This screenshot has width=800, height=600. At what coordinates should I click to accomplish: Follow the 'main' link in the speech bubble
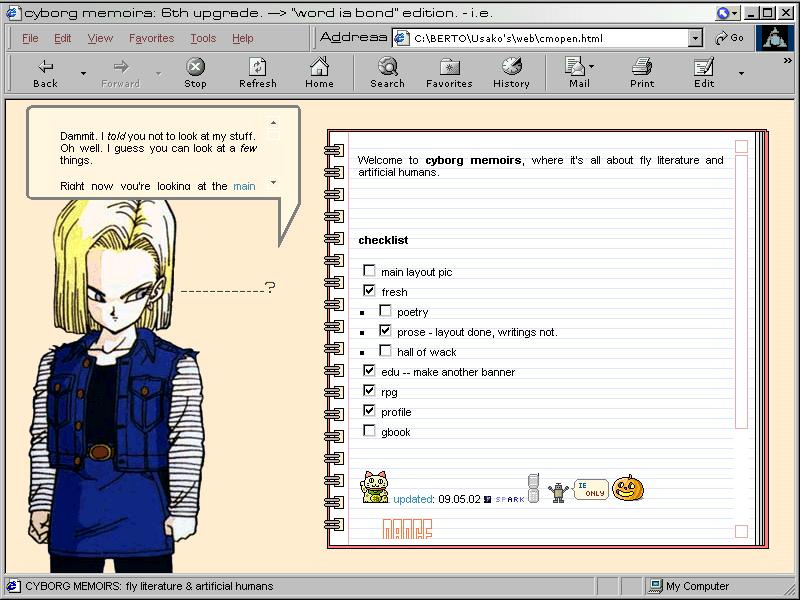[244, 186]
